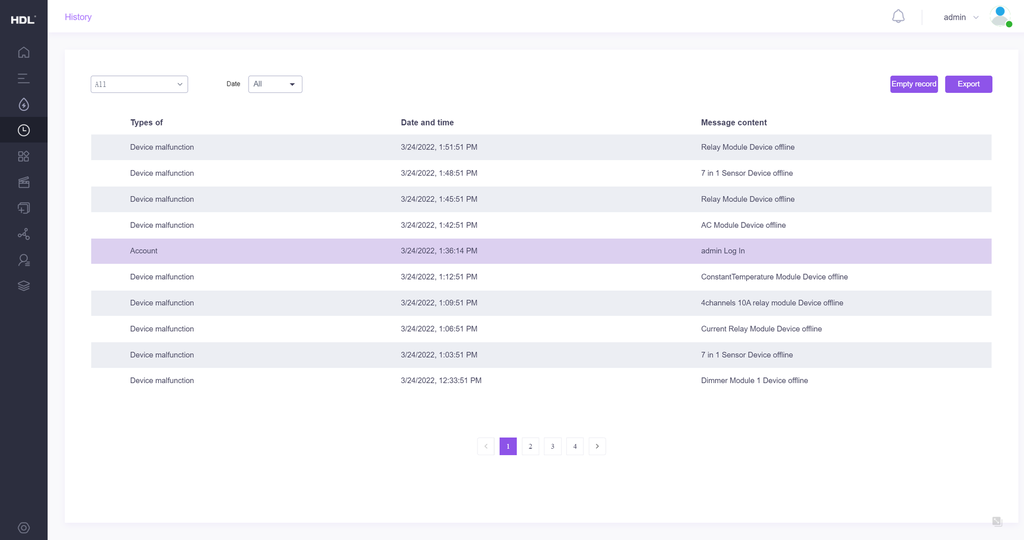1024x540 pixels.
Task: Click the clapperboard scene icon in sidebar
Action: click(24, 182)
